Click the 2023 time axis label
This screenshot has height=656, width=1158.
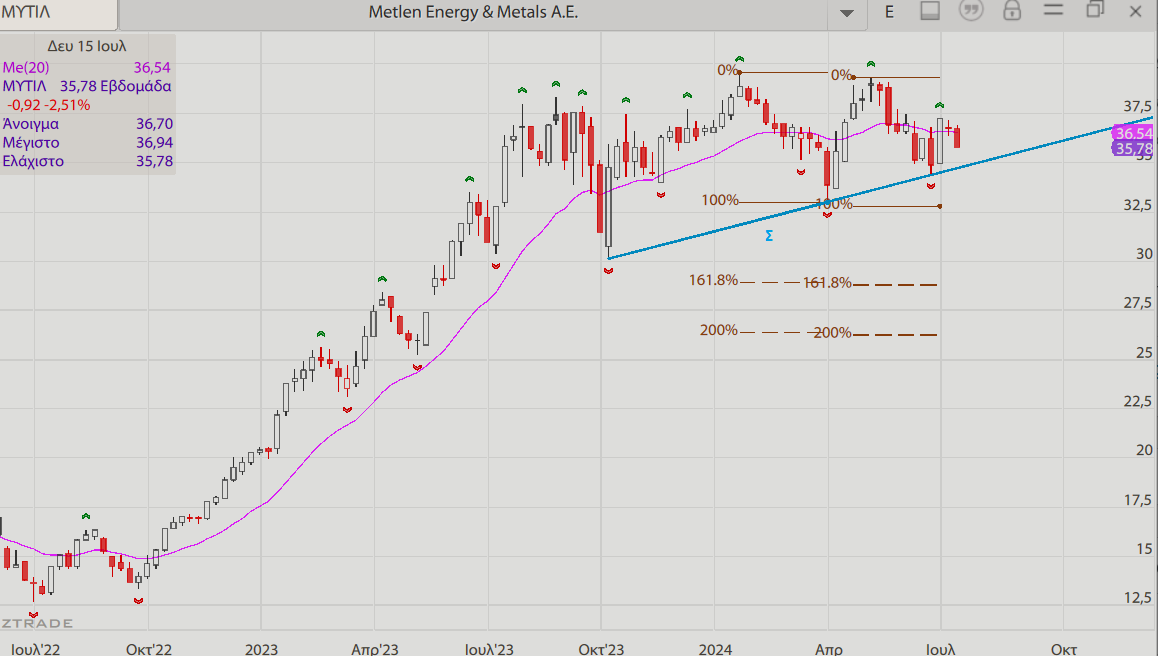pyautogui.click(x=261, y=649)
